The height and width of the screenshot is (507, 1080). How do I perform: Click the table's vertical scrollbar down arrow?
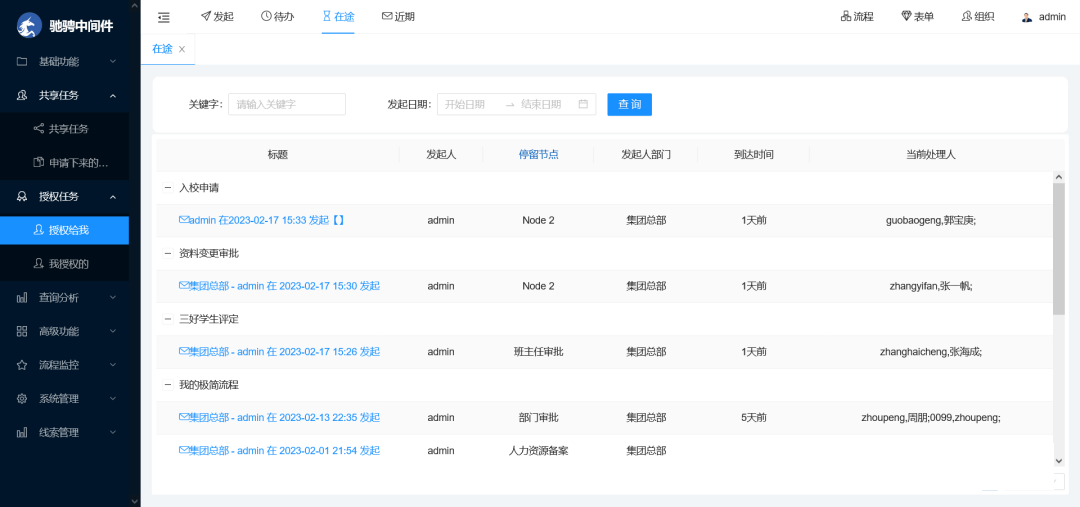click(x=1059, y=460)
